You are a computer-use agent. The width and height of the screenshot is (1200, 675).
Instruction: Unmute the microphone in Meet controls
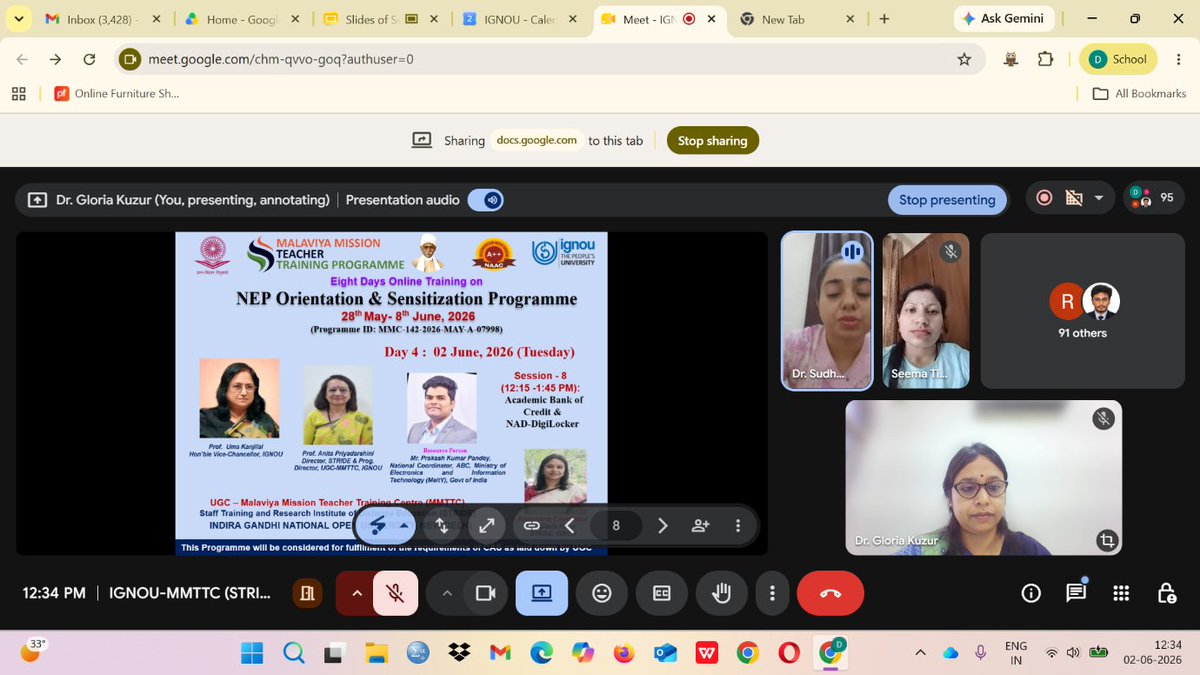click(396, 593)
